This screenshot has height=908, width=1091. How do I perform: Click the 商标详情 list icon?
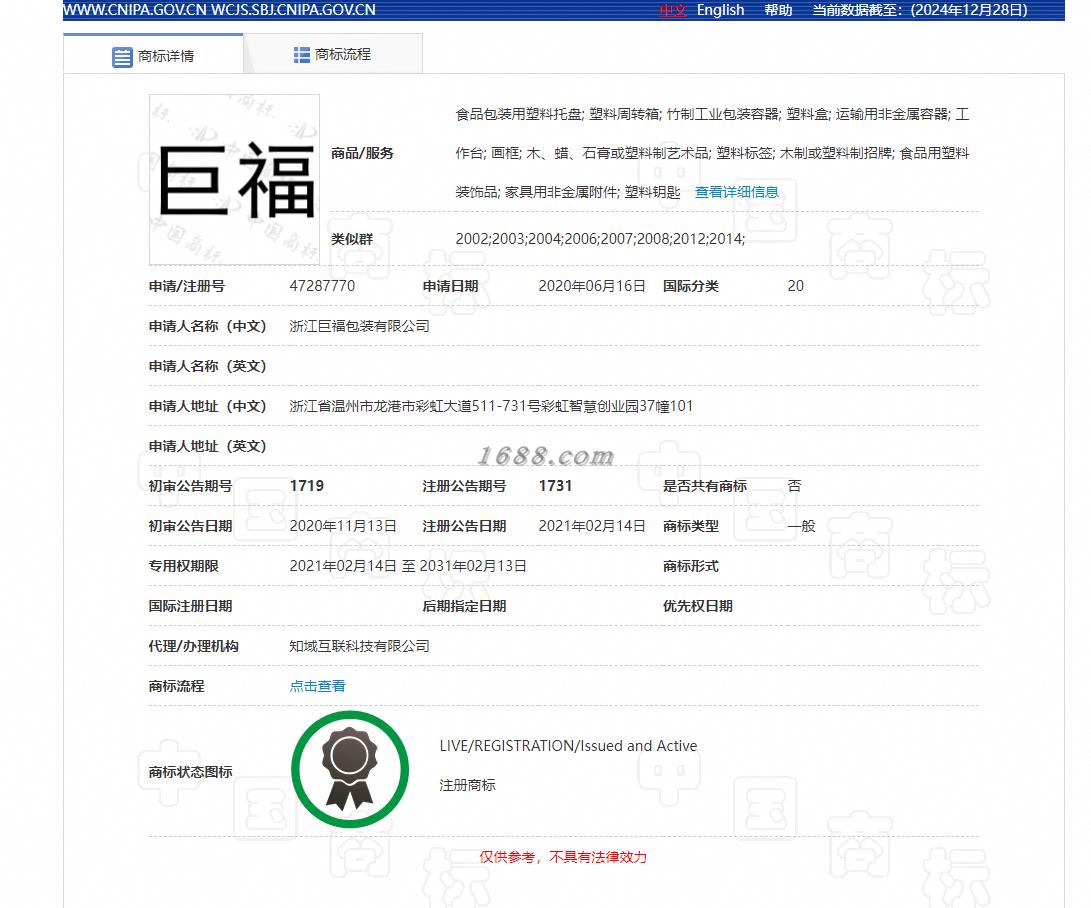click(122, 57)
